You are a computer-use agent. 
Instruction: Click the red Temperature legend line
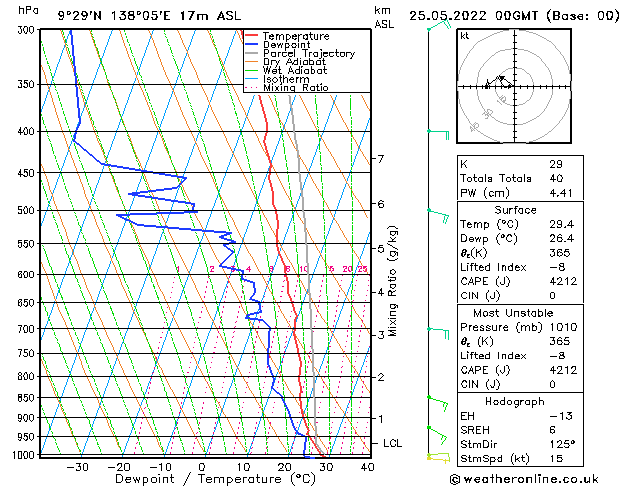click(x=252, y=36)
